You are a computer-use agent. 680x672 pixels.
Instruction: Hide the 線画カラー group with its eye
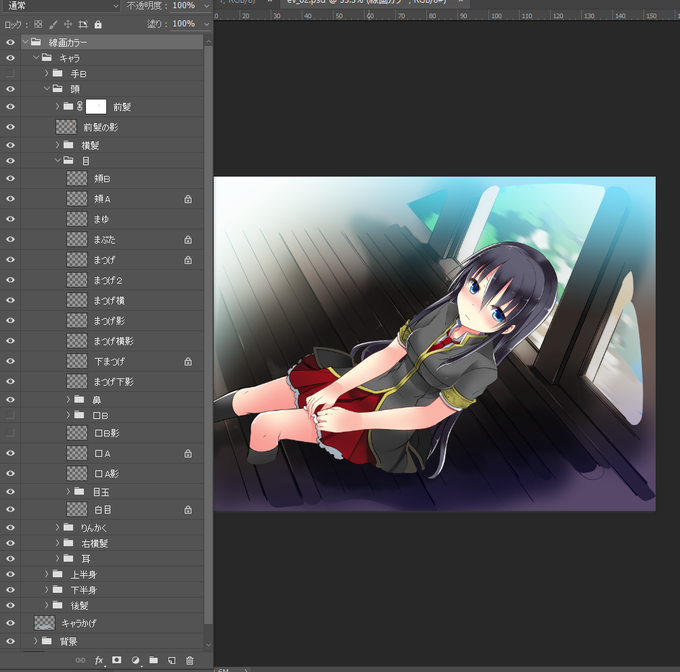tap(10, 42)
